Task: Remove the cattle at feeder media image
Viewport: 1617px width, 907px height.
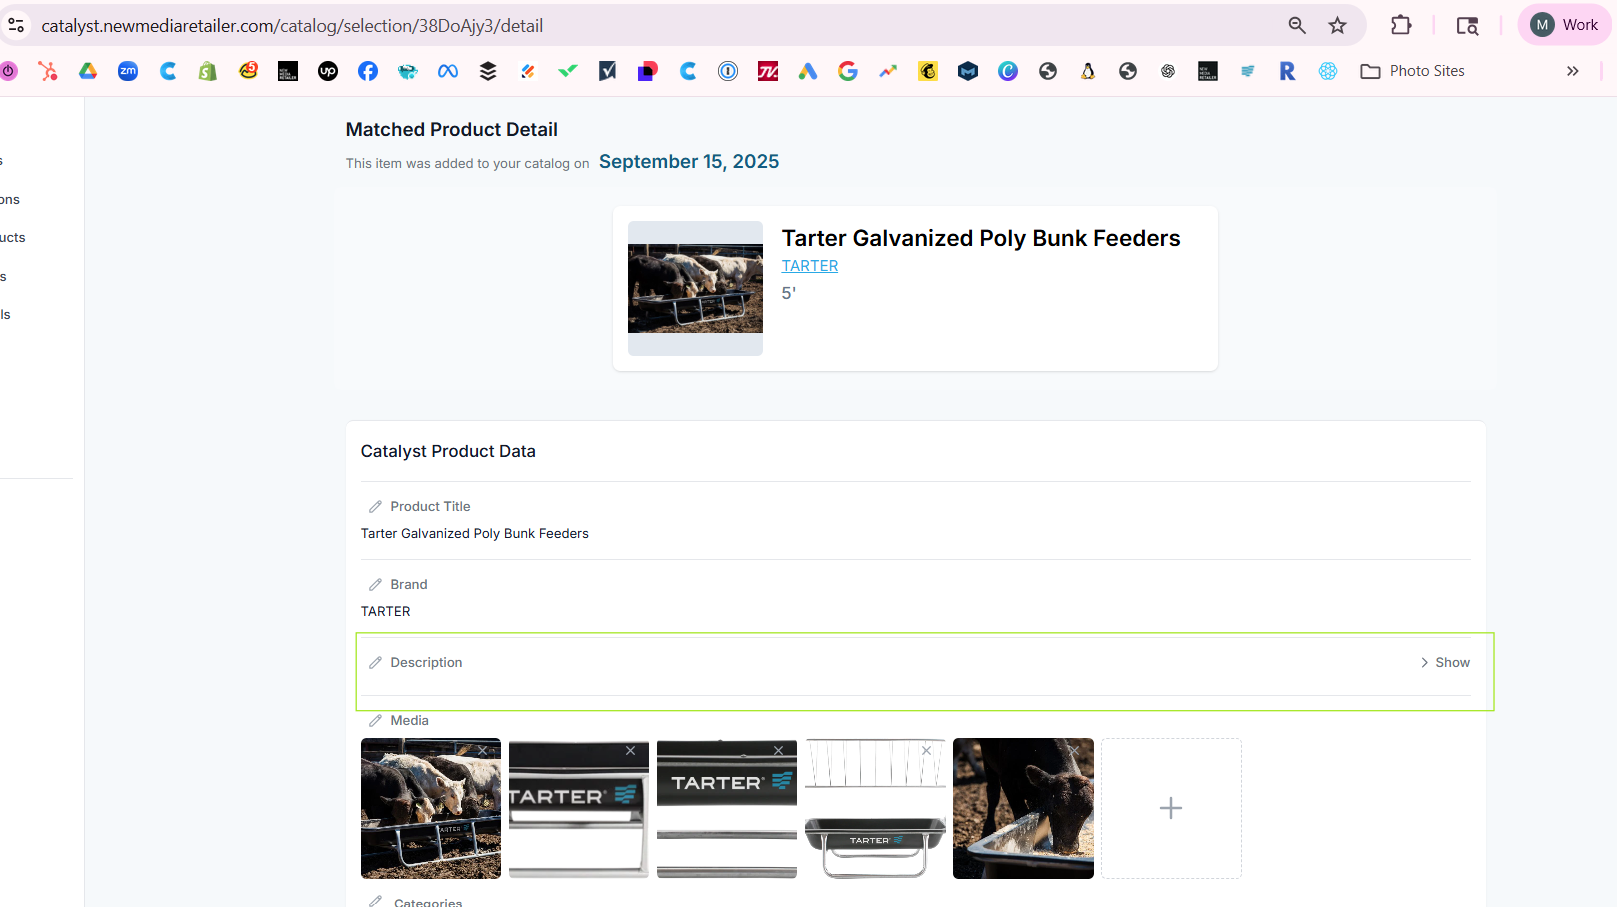Action: 483,750
